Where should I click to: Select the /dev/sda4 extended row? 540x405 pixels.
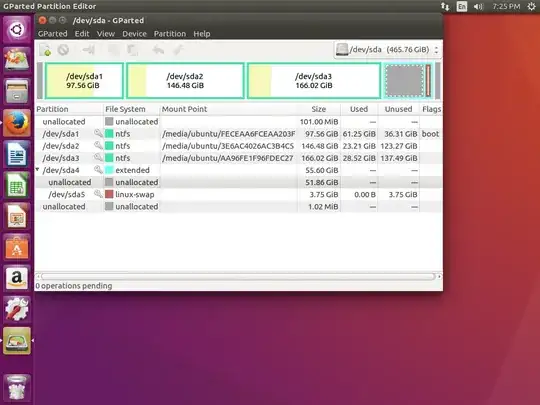click(x=239, y=170)
